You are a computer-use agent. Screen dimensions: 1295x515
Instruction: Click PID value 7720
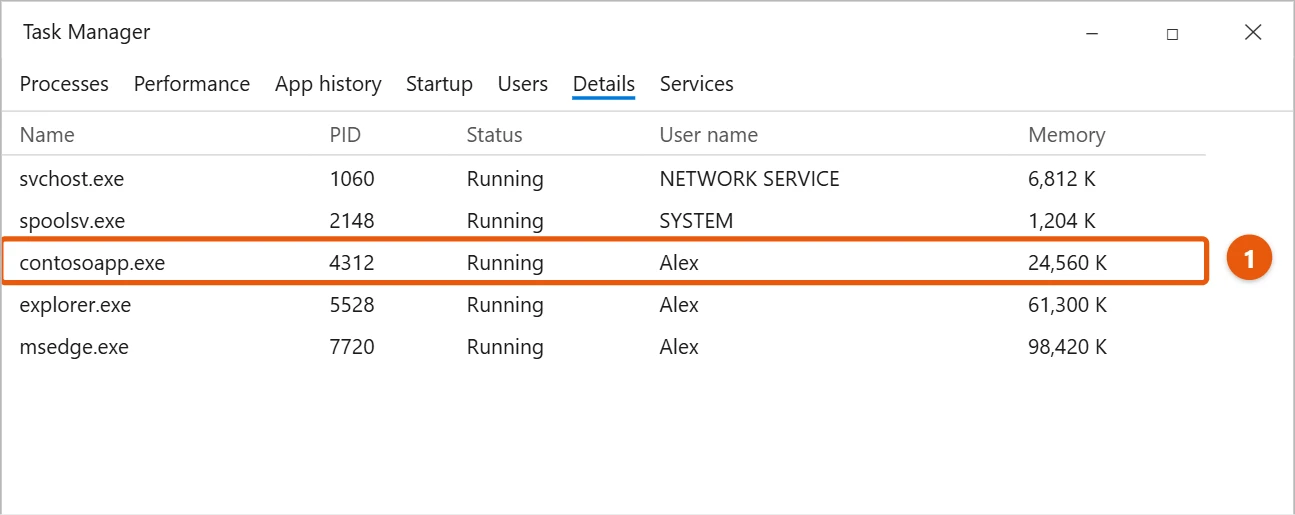[x=352, y=347]
